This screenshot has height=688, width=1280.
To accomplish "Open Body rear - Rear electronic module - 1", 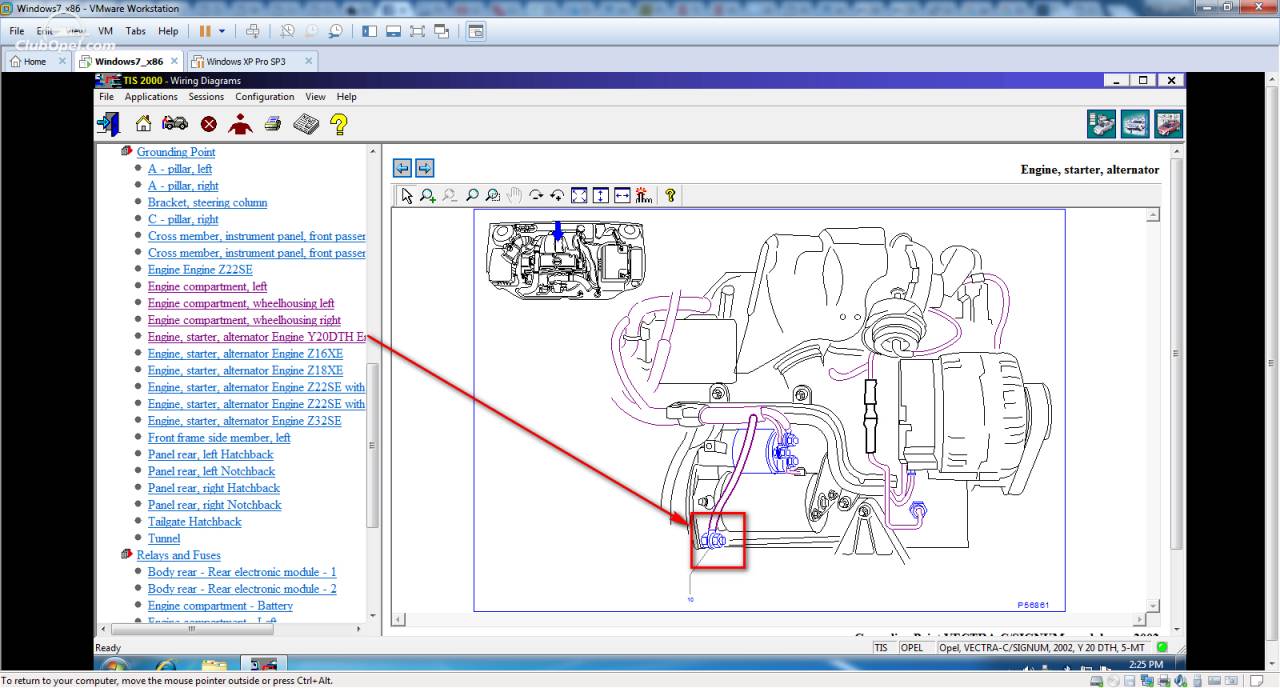I will [x=242, y=572].
